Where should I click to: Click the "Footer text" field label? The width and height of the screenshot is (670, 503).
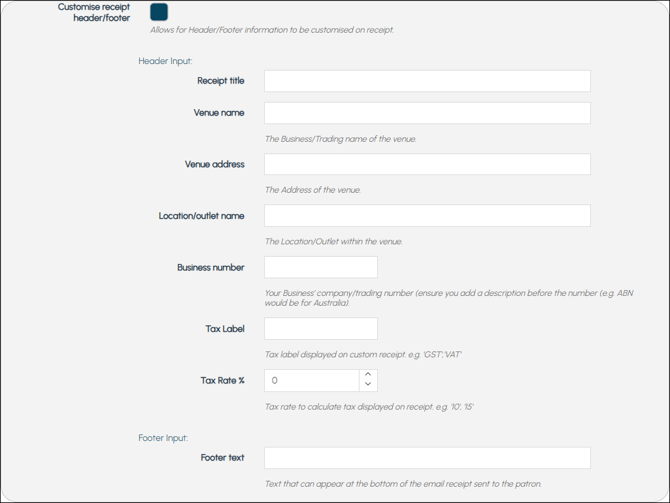[222, 458]
